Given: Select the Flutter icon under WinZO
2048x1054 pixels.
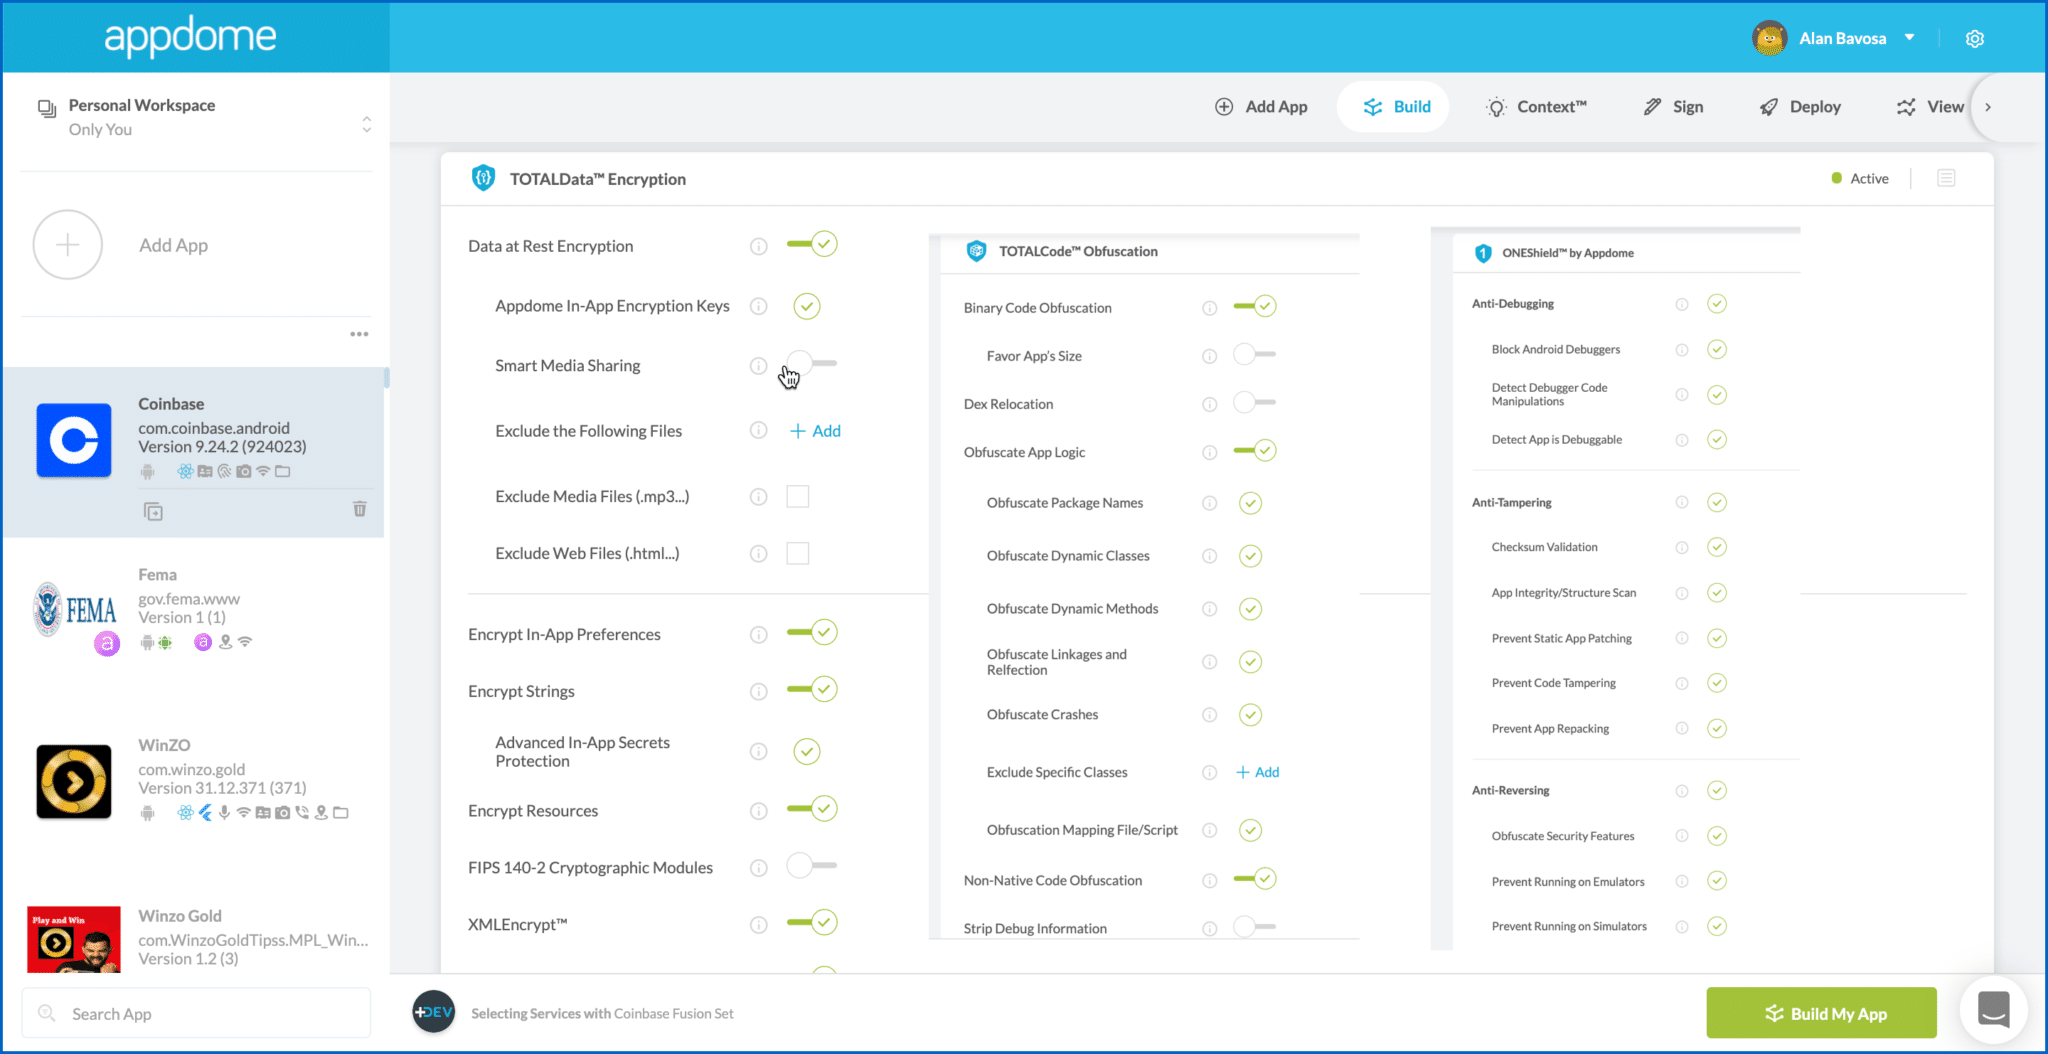Looking at the screenshot, I should [x=206, y=812].
